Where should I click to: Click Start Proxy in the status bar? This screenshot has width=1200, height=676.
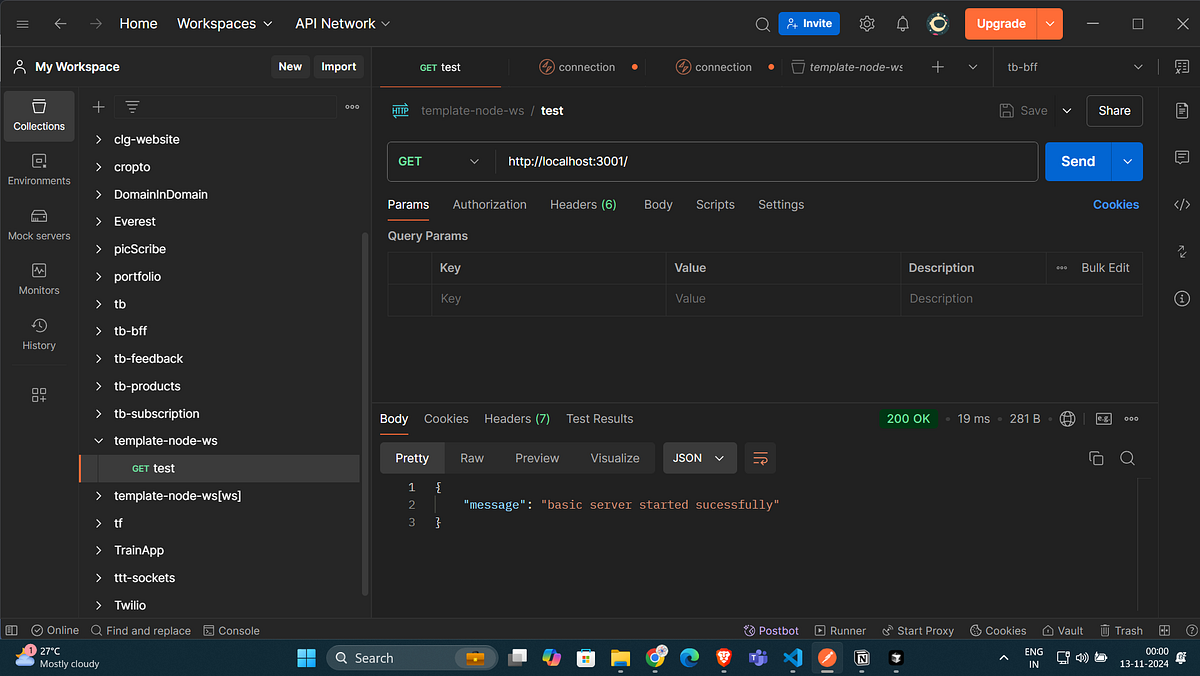917,630
